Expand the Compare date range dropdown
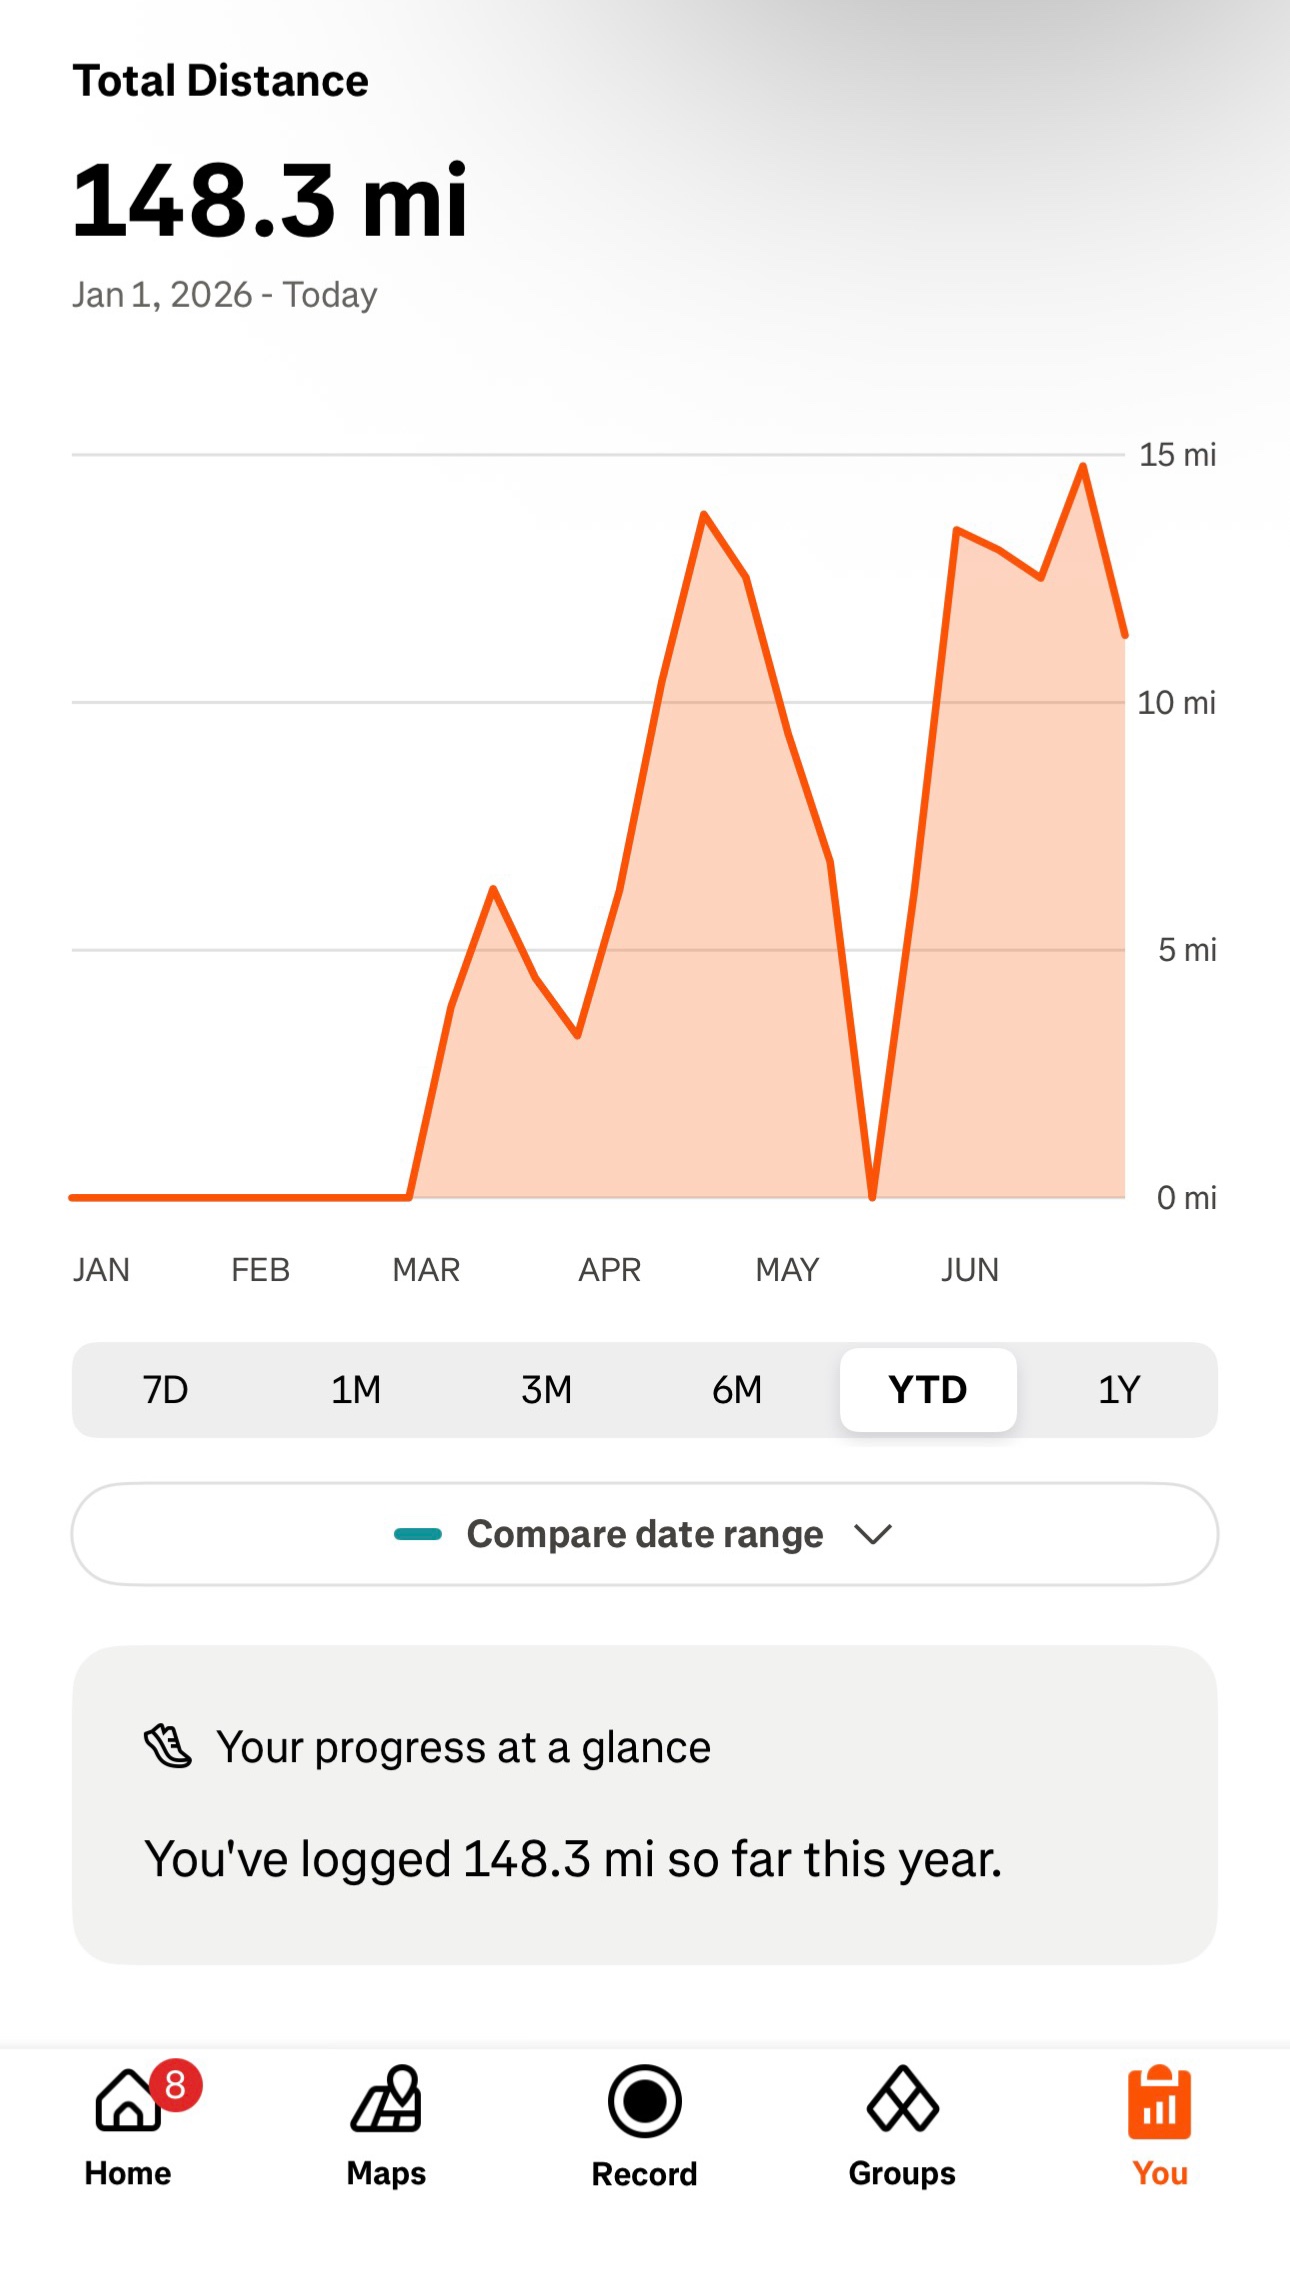 click(645, 1534)
